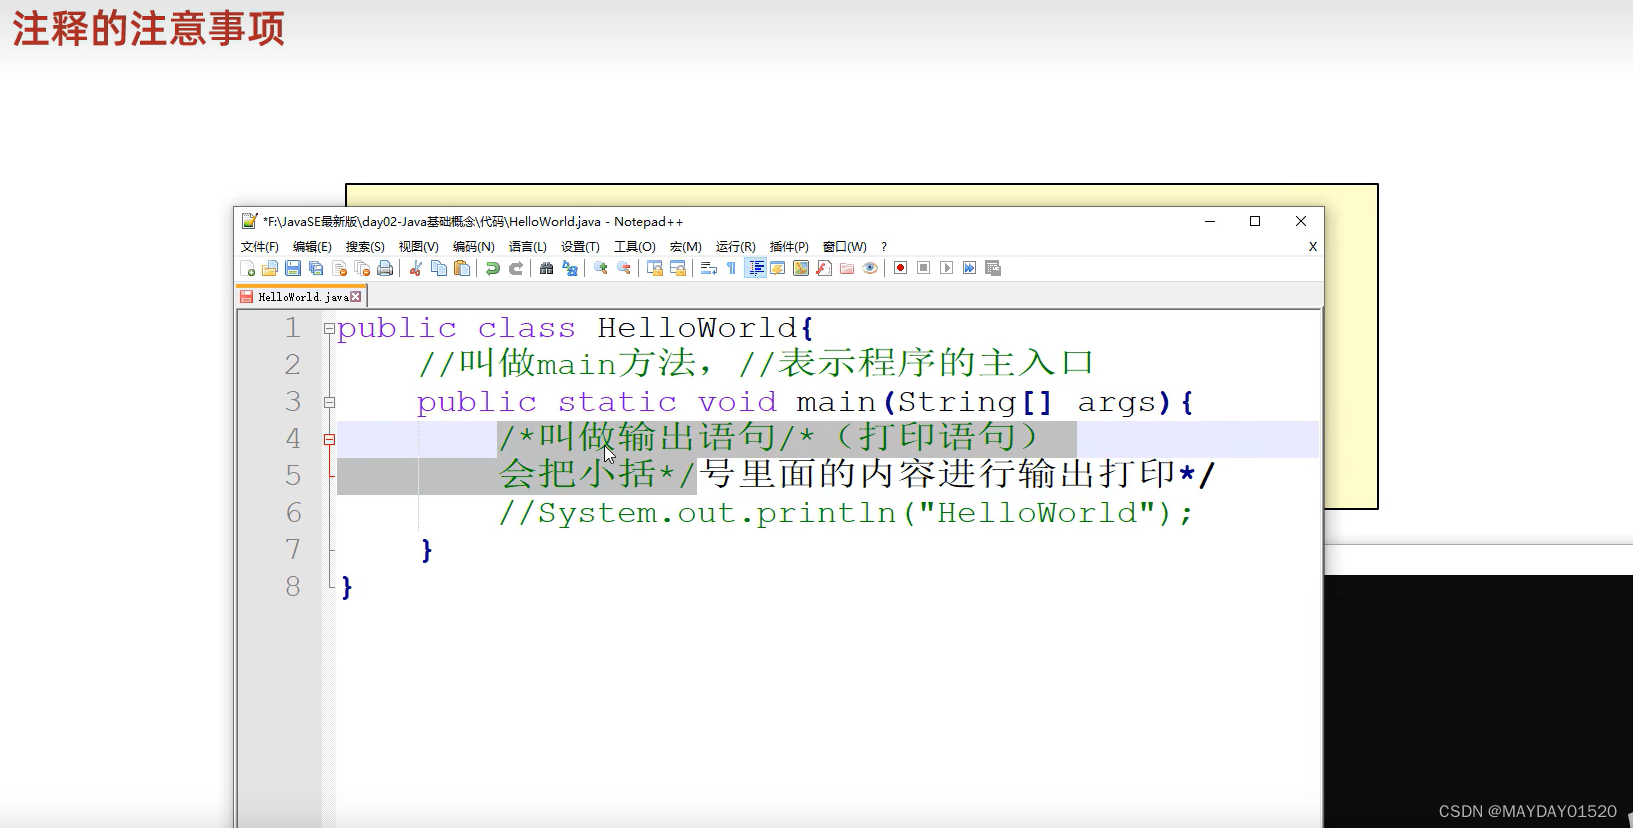
Task: Click the Stop recording macro icon
Action: click(923, 268)
